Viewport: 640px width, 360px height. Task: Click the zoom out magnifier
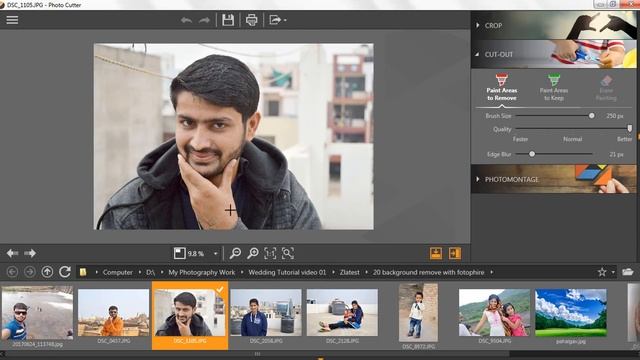[x=235, y=253]
